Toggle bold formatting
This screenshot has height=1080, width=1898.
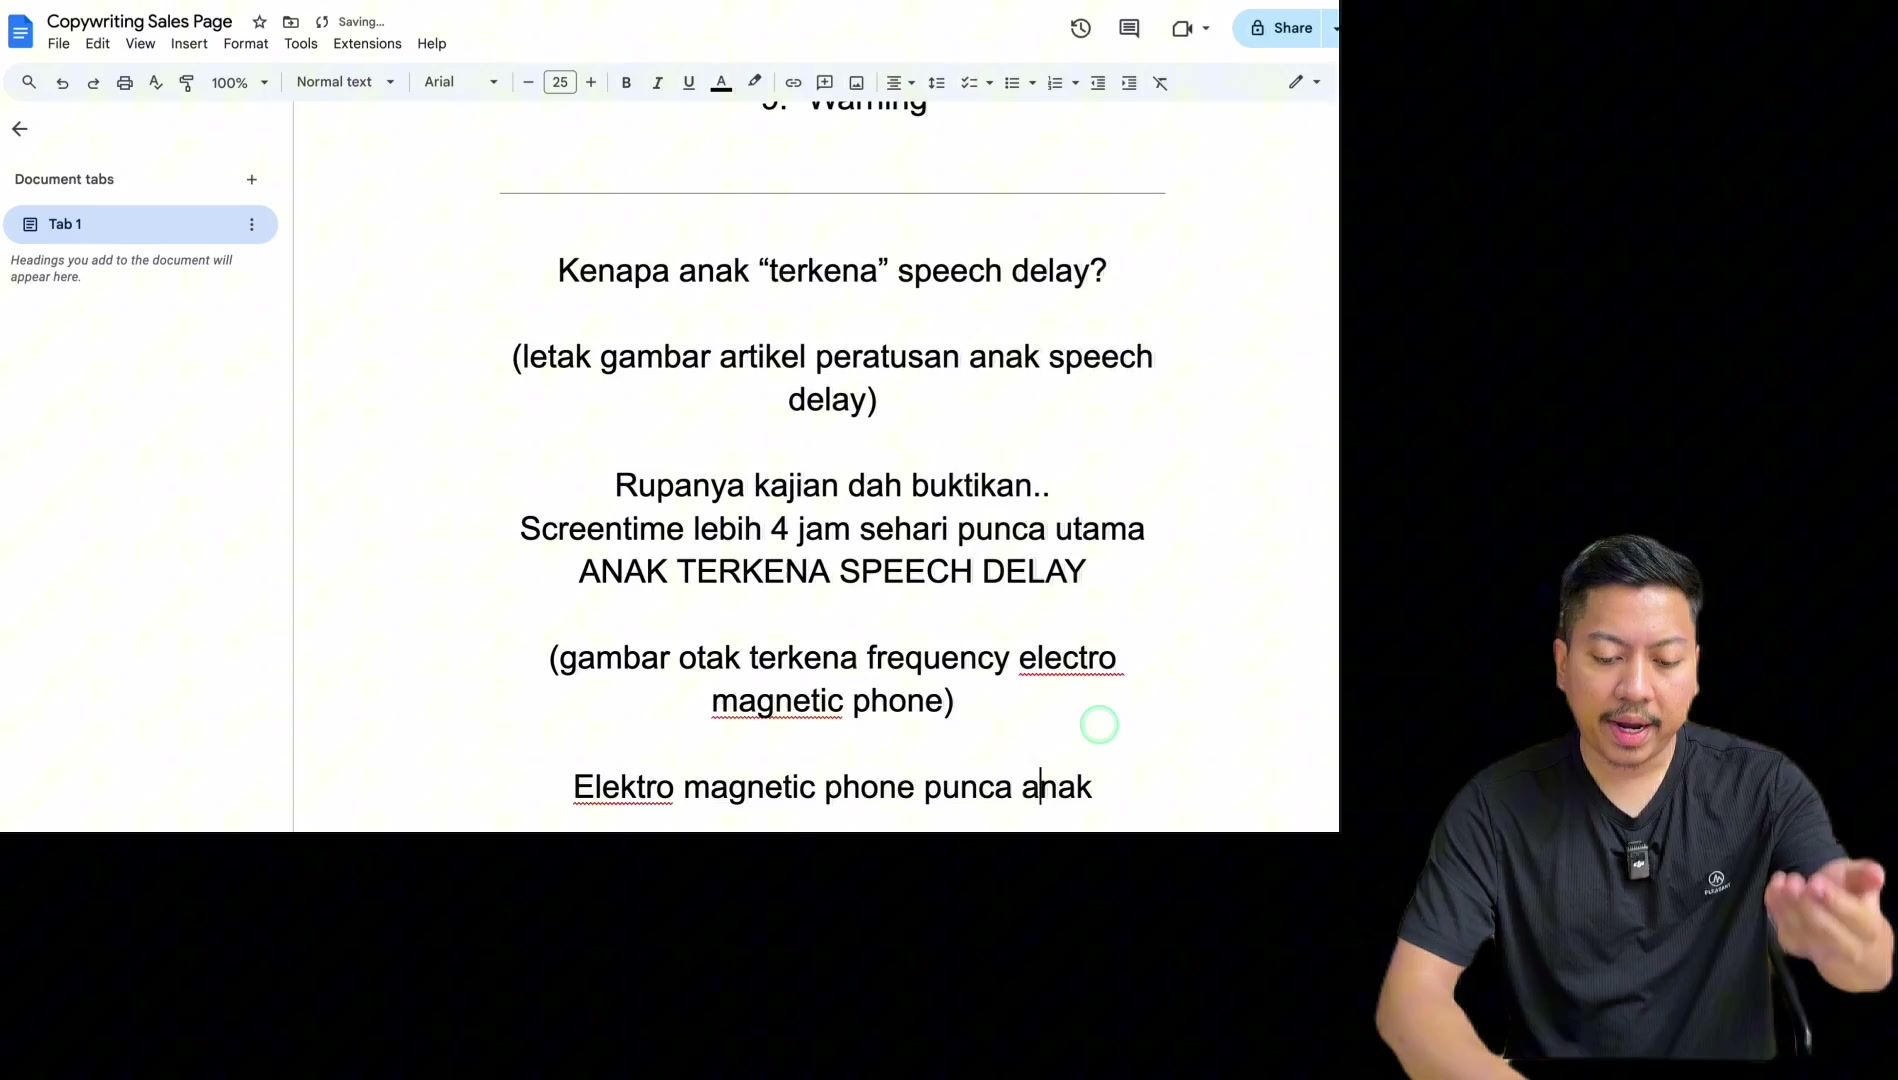coord(626,83)
